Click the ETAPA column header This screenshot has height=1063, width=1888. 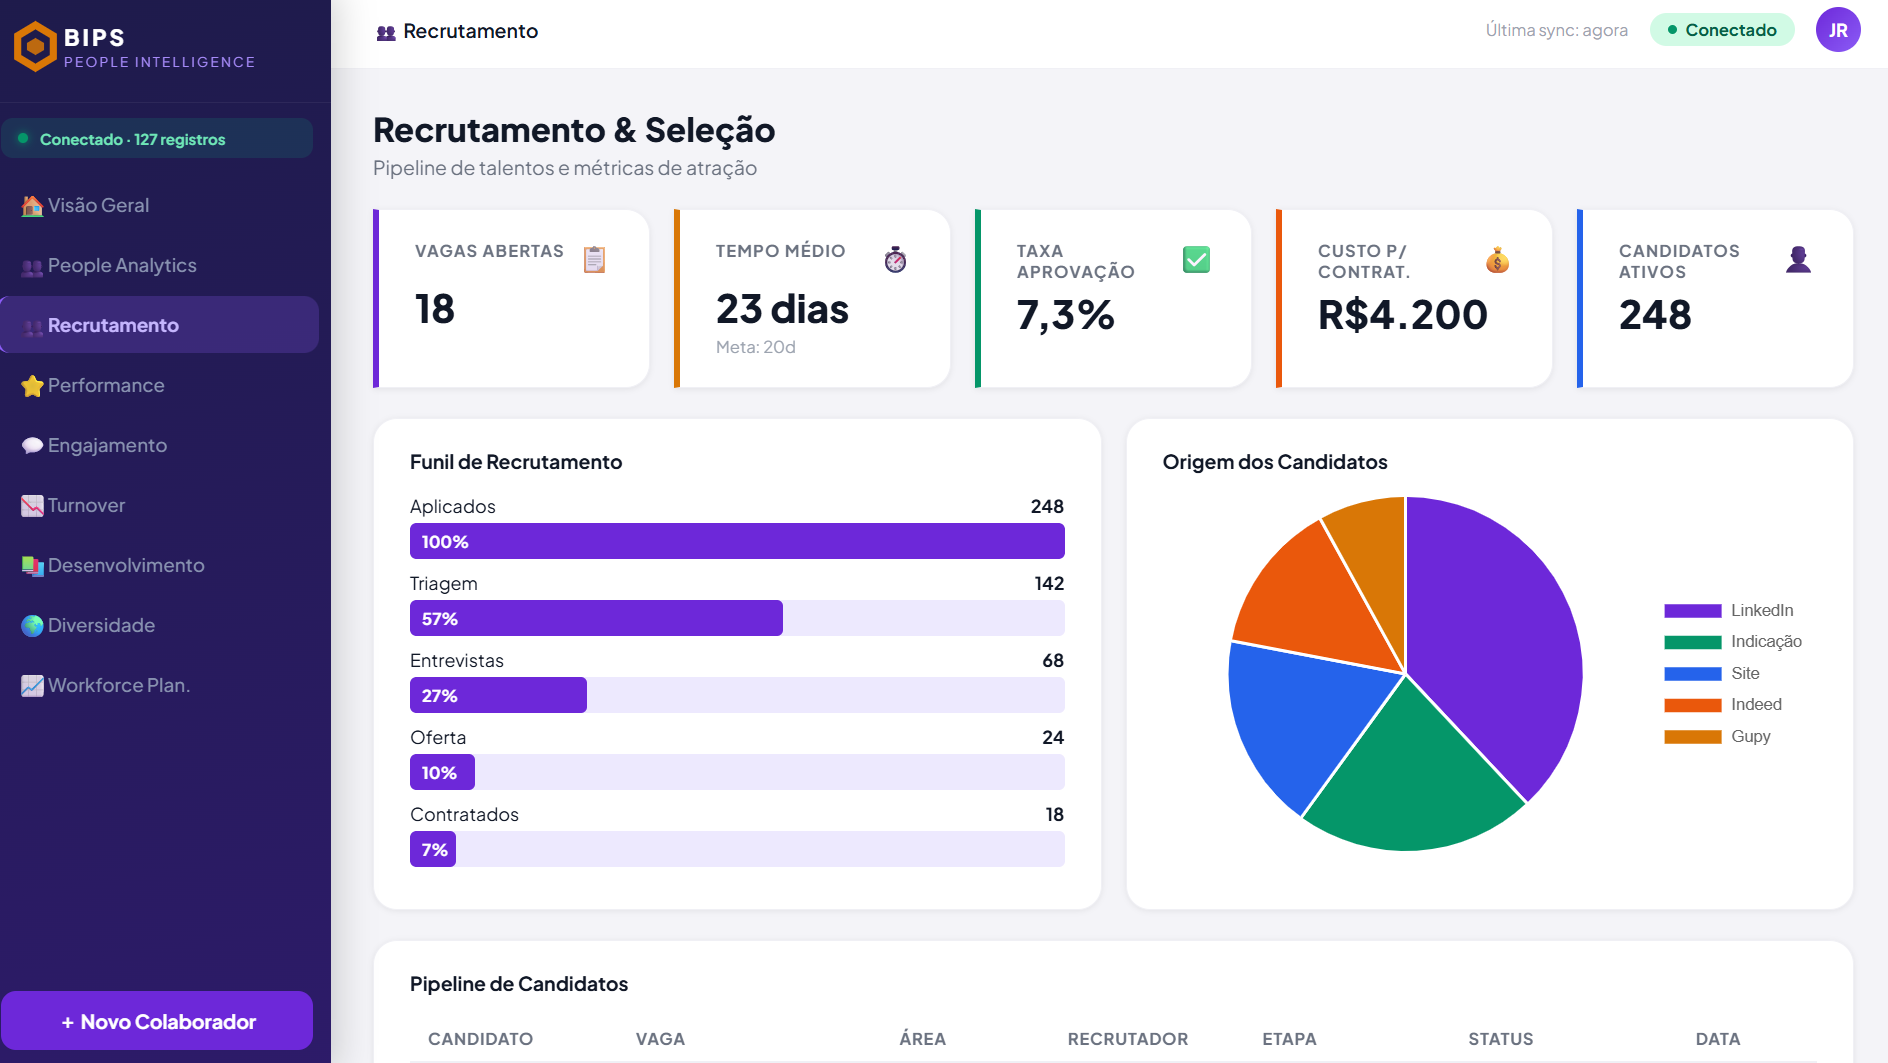tap(1289, 1039)
